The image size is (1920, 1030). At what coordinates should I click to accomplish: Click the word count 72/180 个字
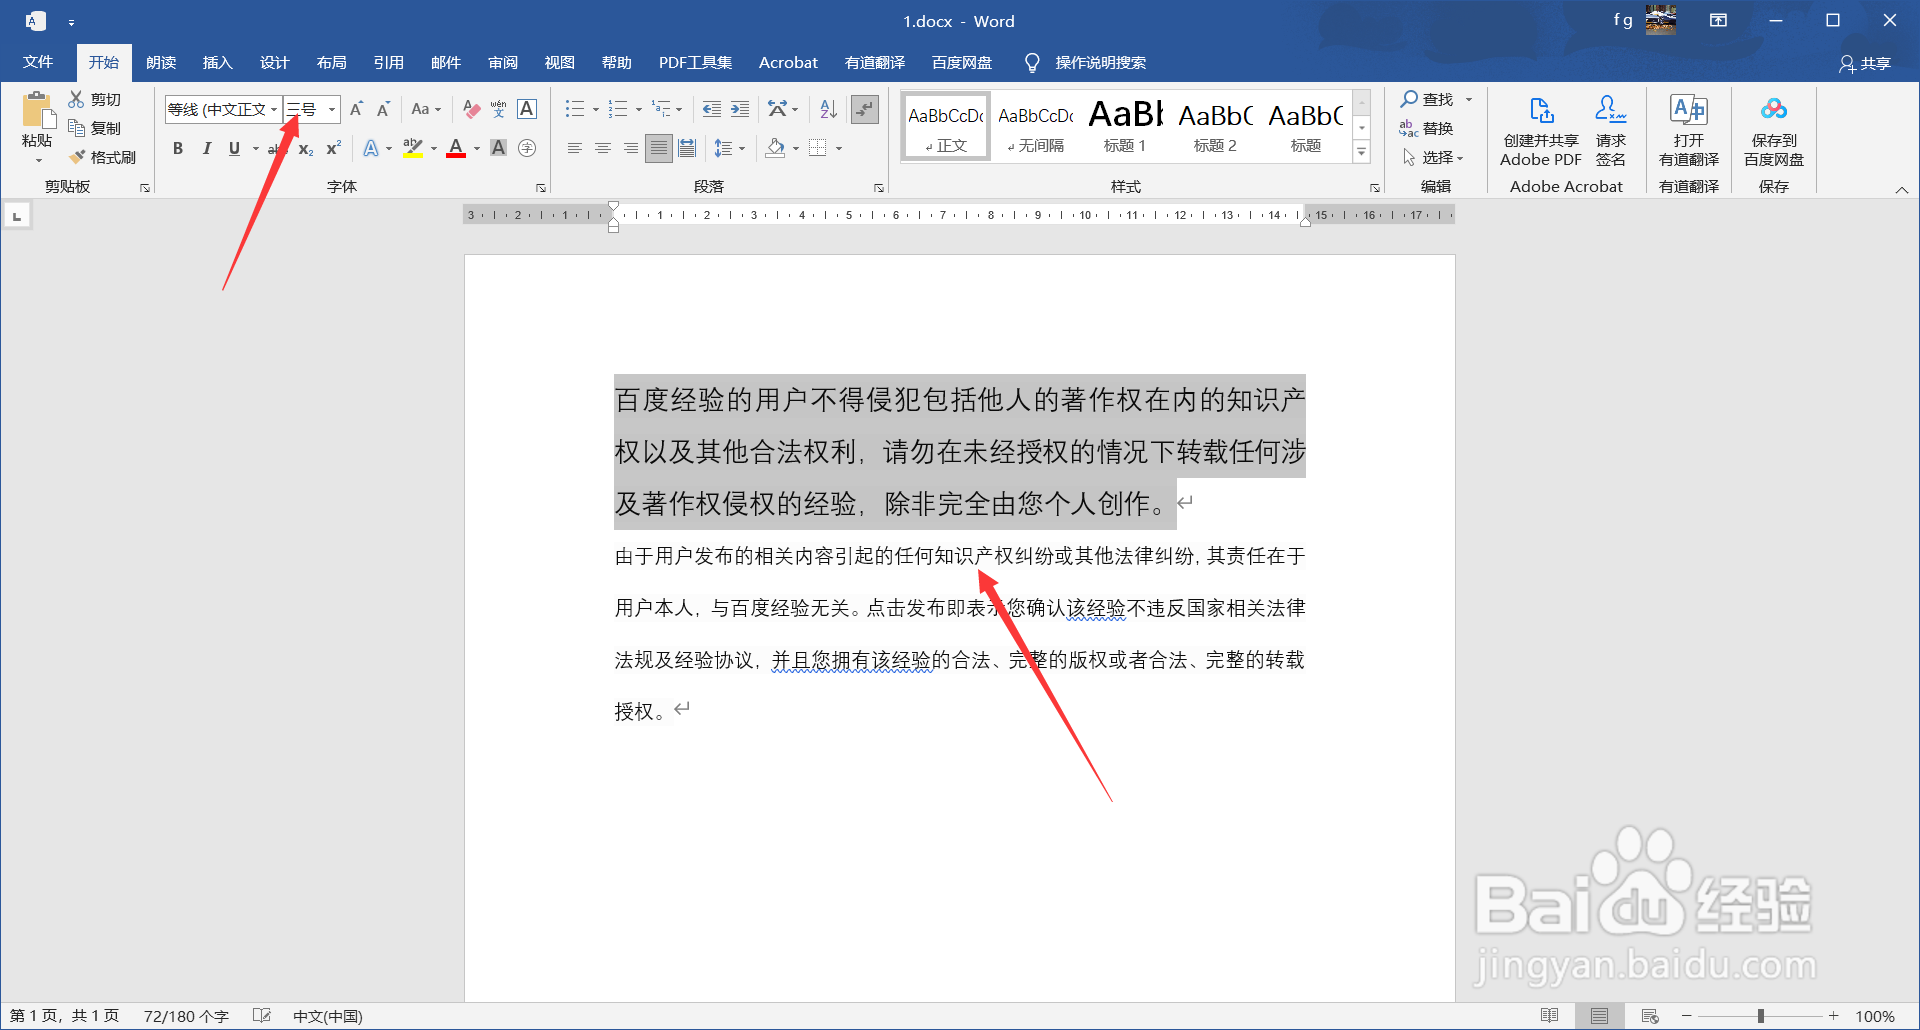click(x=186, y=1016)
